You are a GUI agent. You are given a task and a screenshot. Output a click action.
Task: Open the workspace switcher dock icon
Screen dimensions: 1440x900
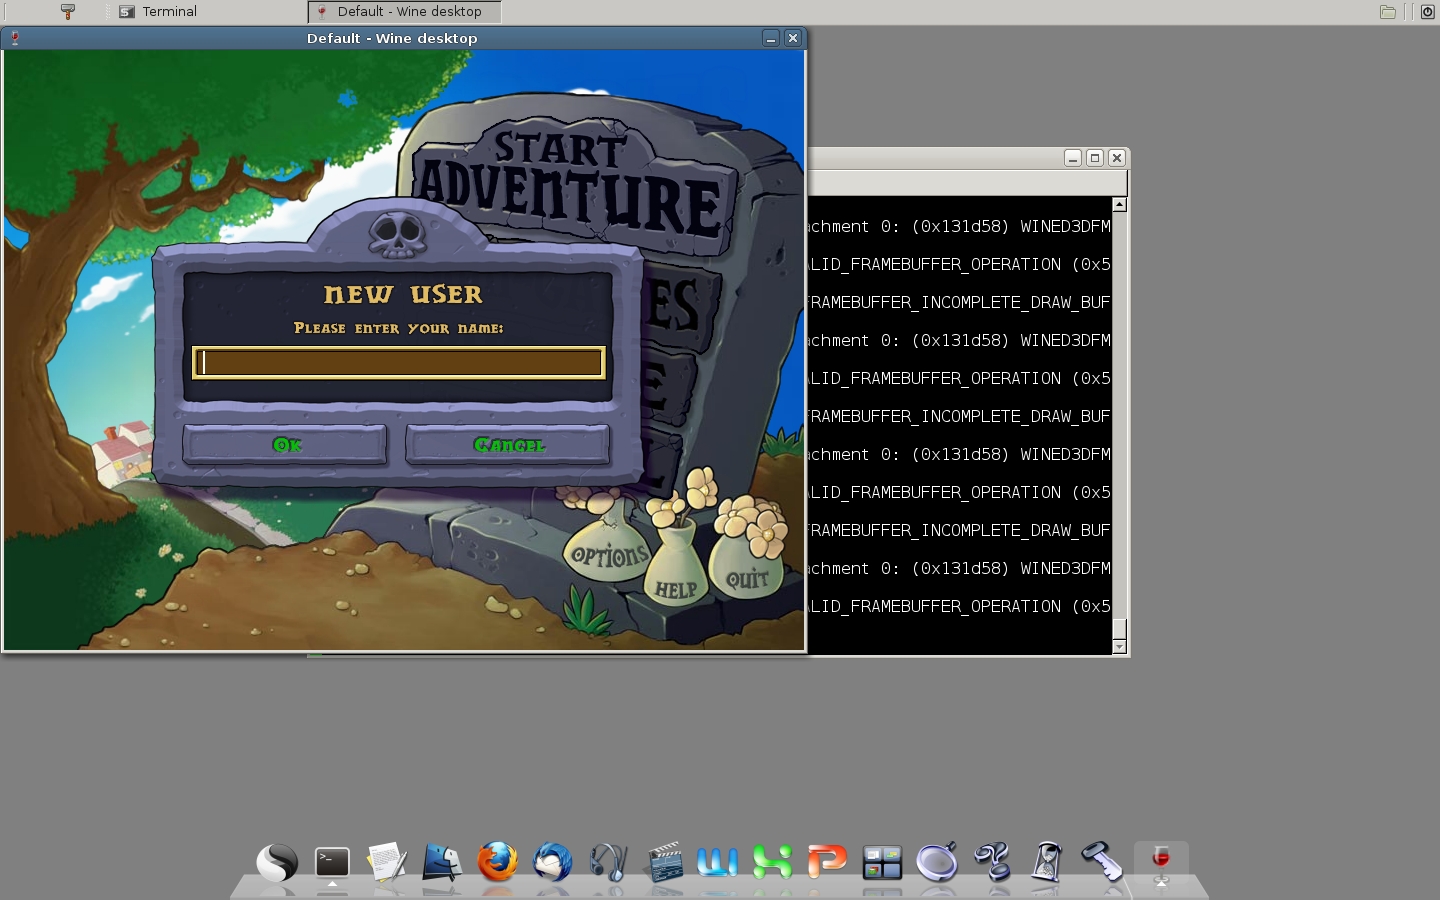(882, 862)
